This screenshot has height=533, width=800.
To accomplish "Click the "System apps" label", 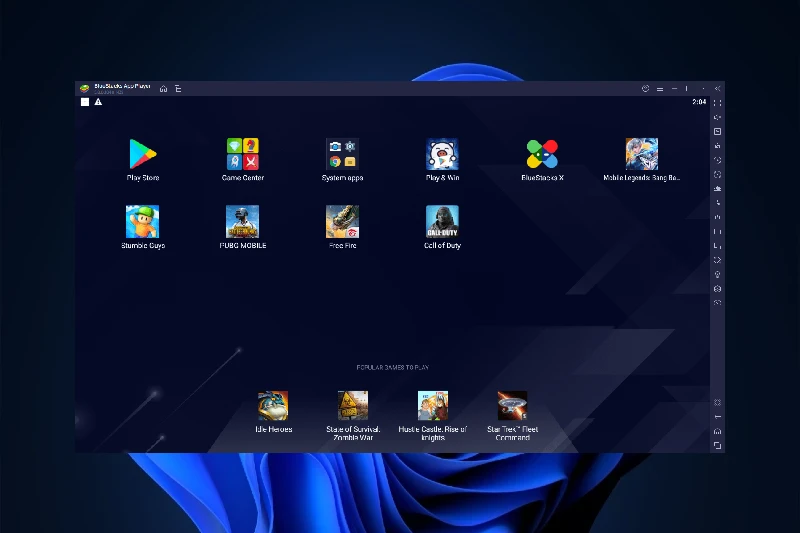I will pos(342,177).
